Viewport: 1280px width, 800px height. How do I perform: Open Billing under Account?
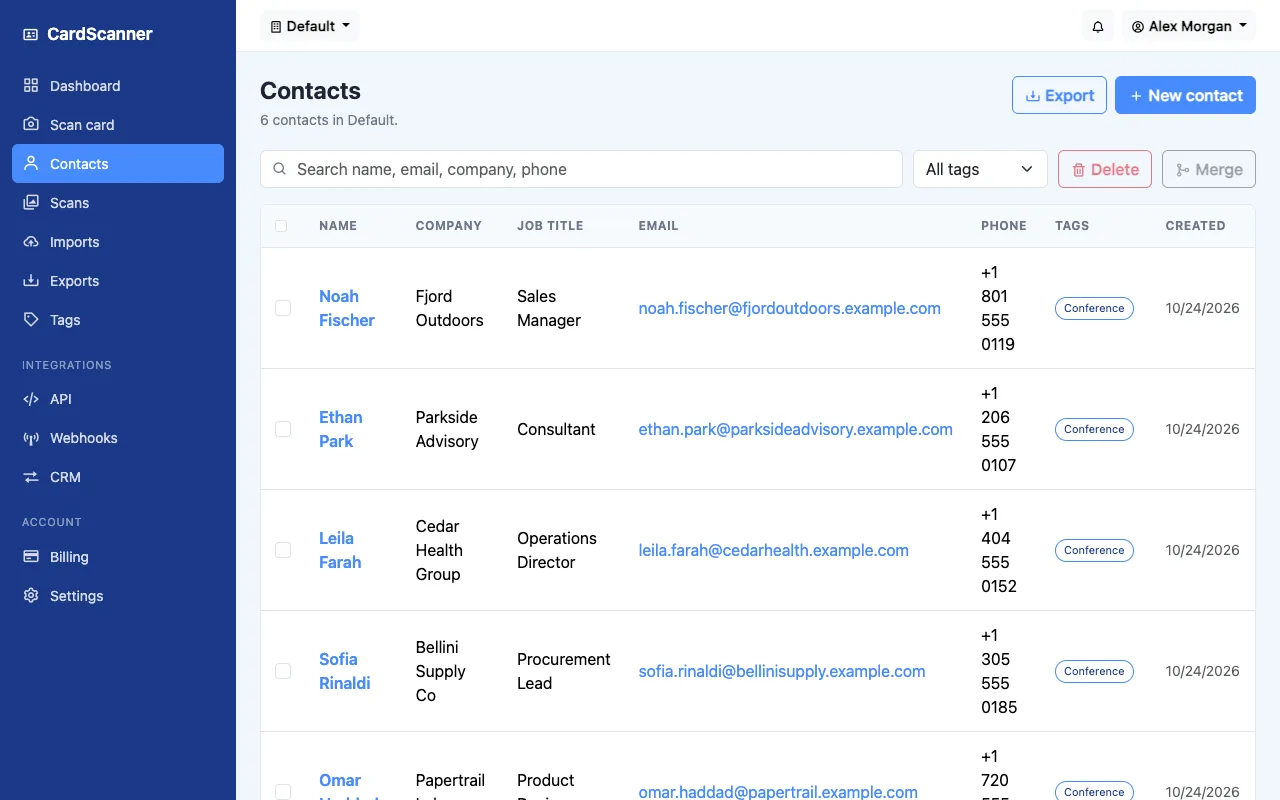(x=118, y=557)
